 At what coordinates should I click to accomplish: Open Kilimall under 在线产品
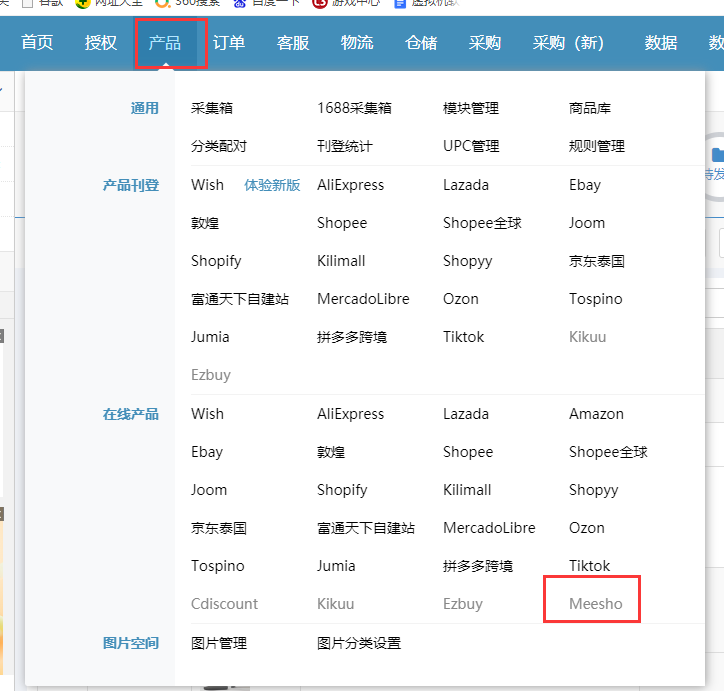[x=467, y=490]
